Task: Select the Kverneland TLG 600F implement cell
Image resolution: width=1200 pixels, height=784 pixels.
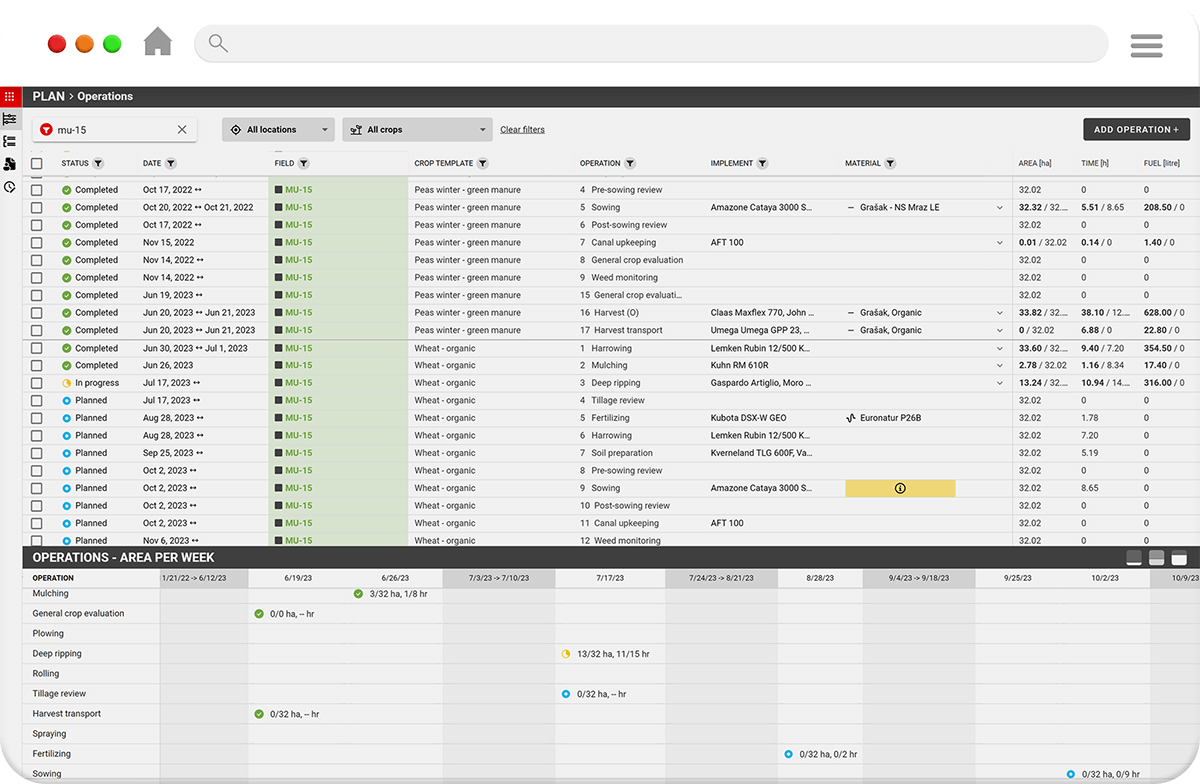Action: click(761, 453)
